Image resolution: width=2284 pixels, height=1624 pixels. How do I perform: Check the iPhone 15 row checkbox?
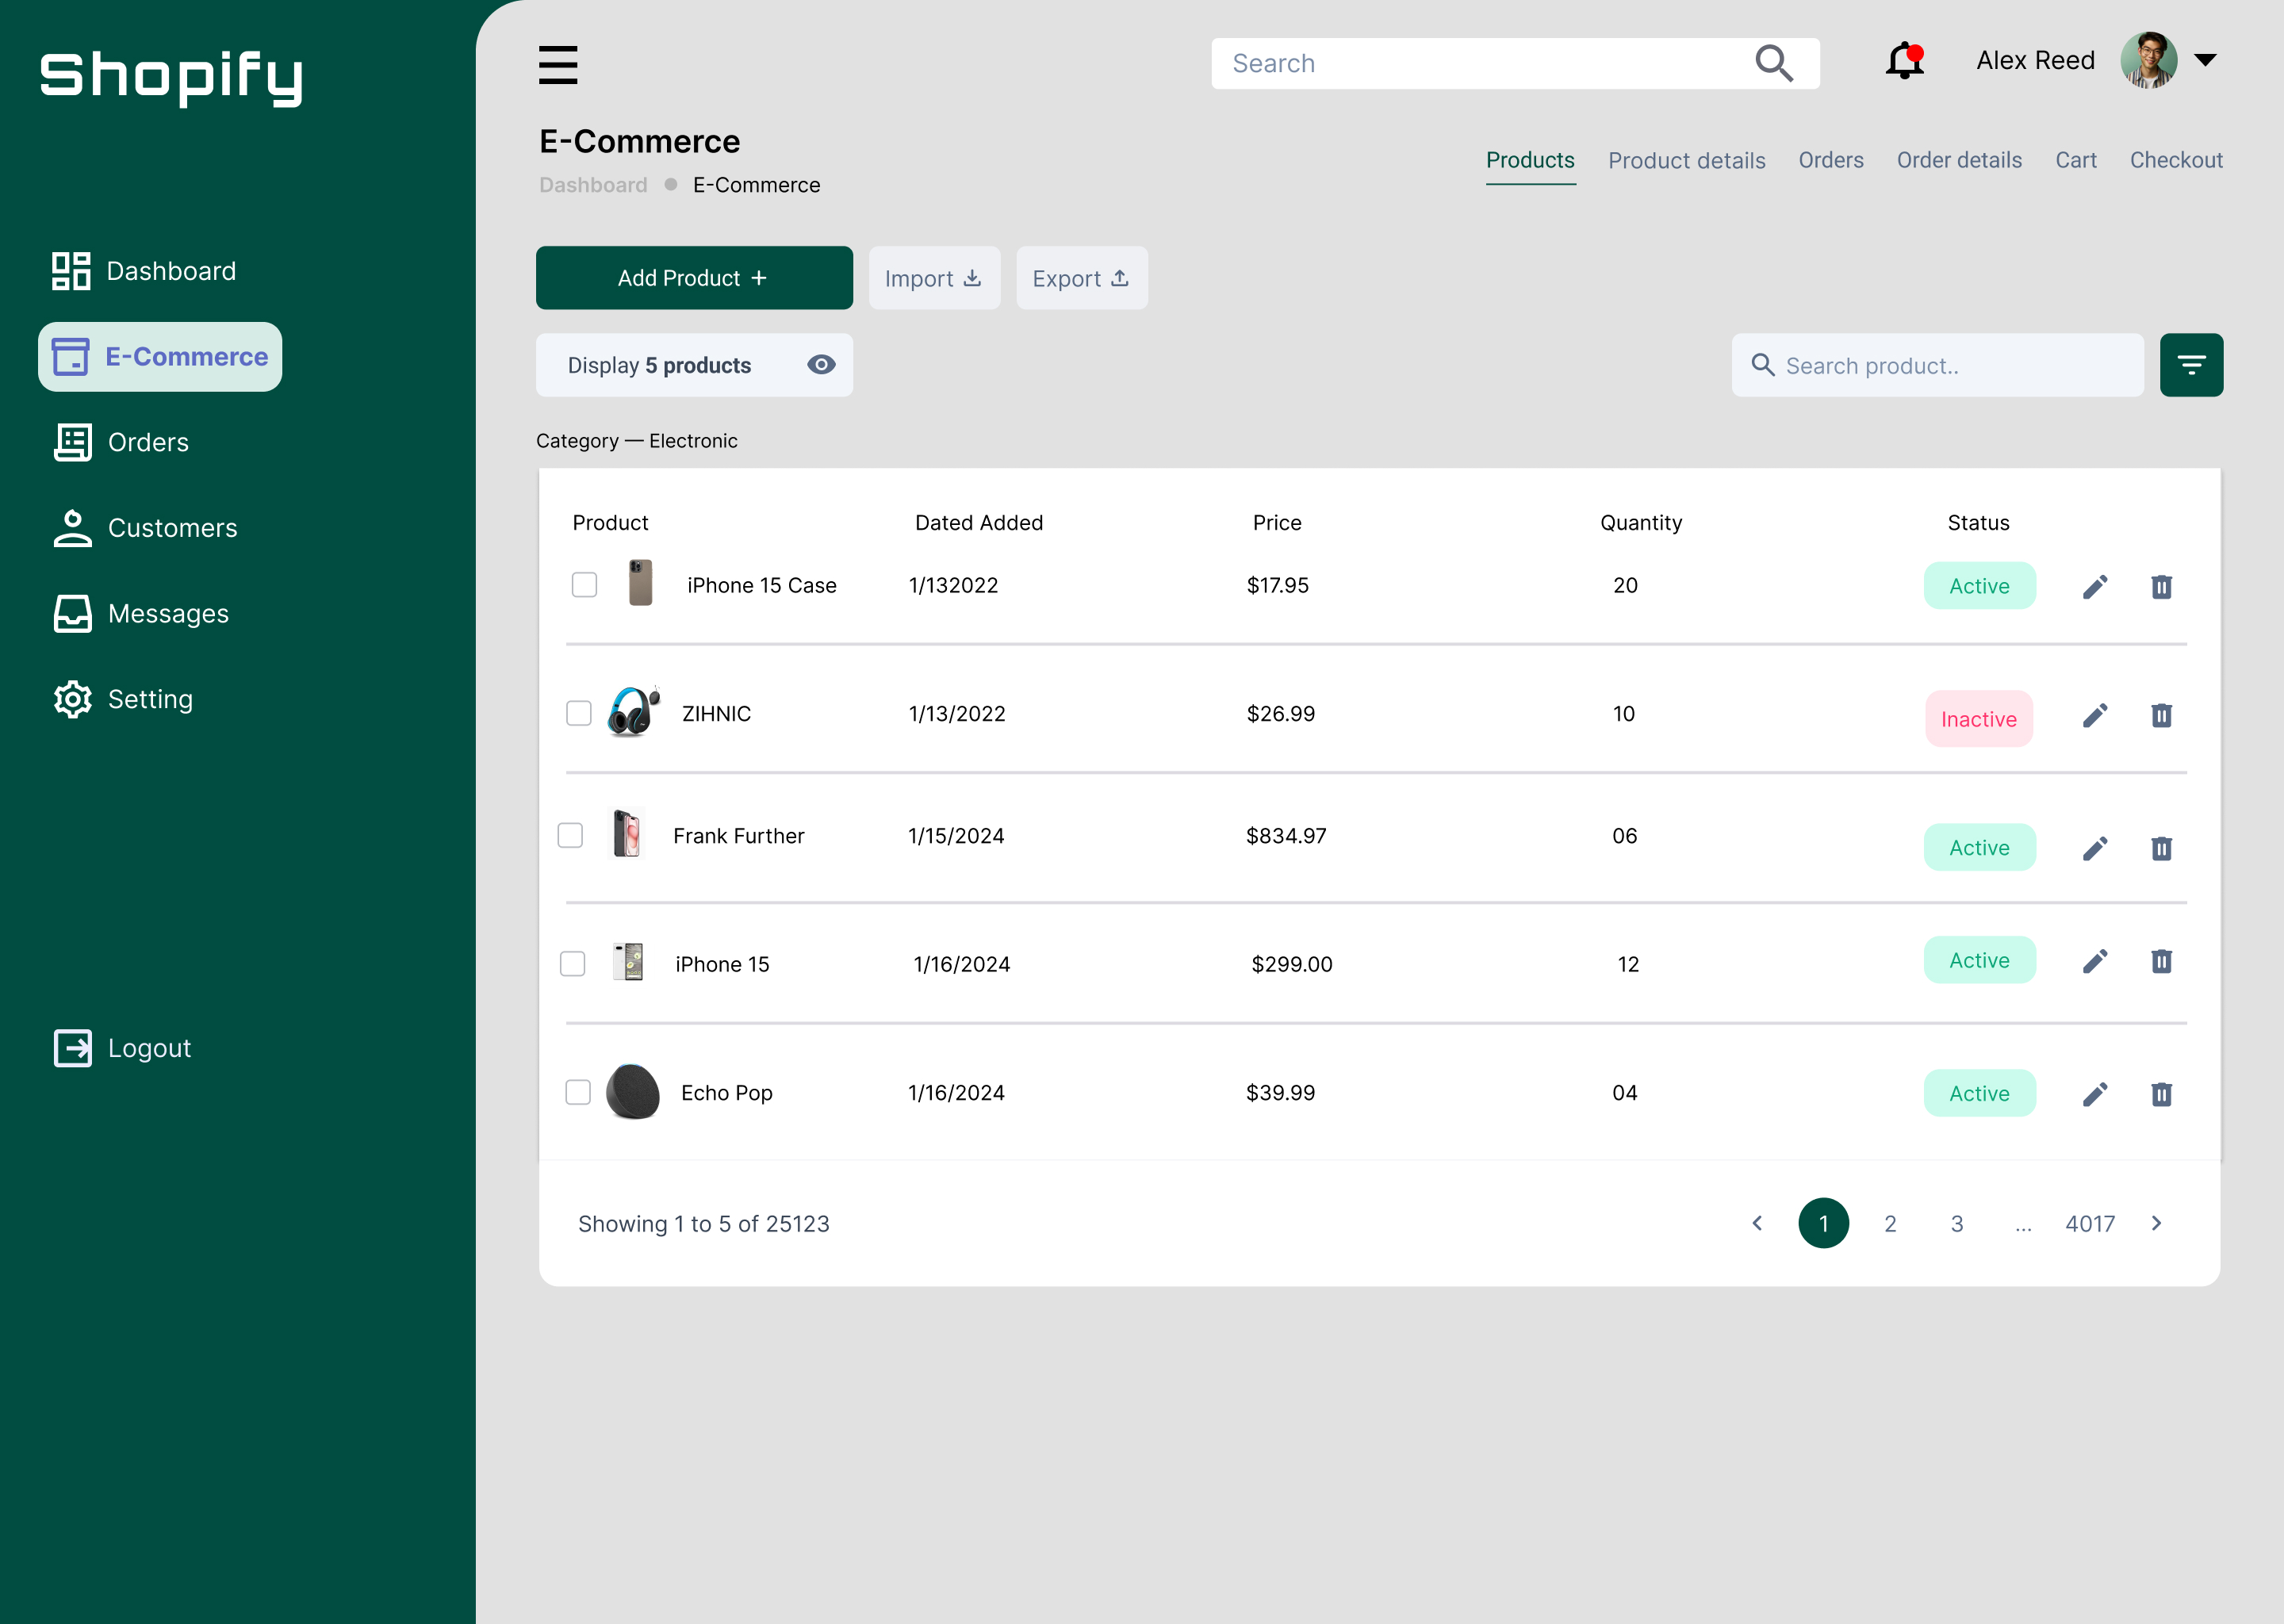click(572, 963)
